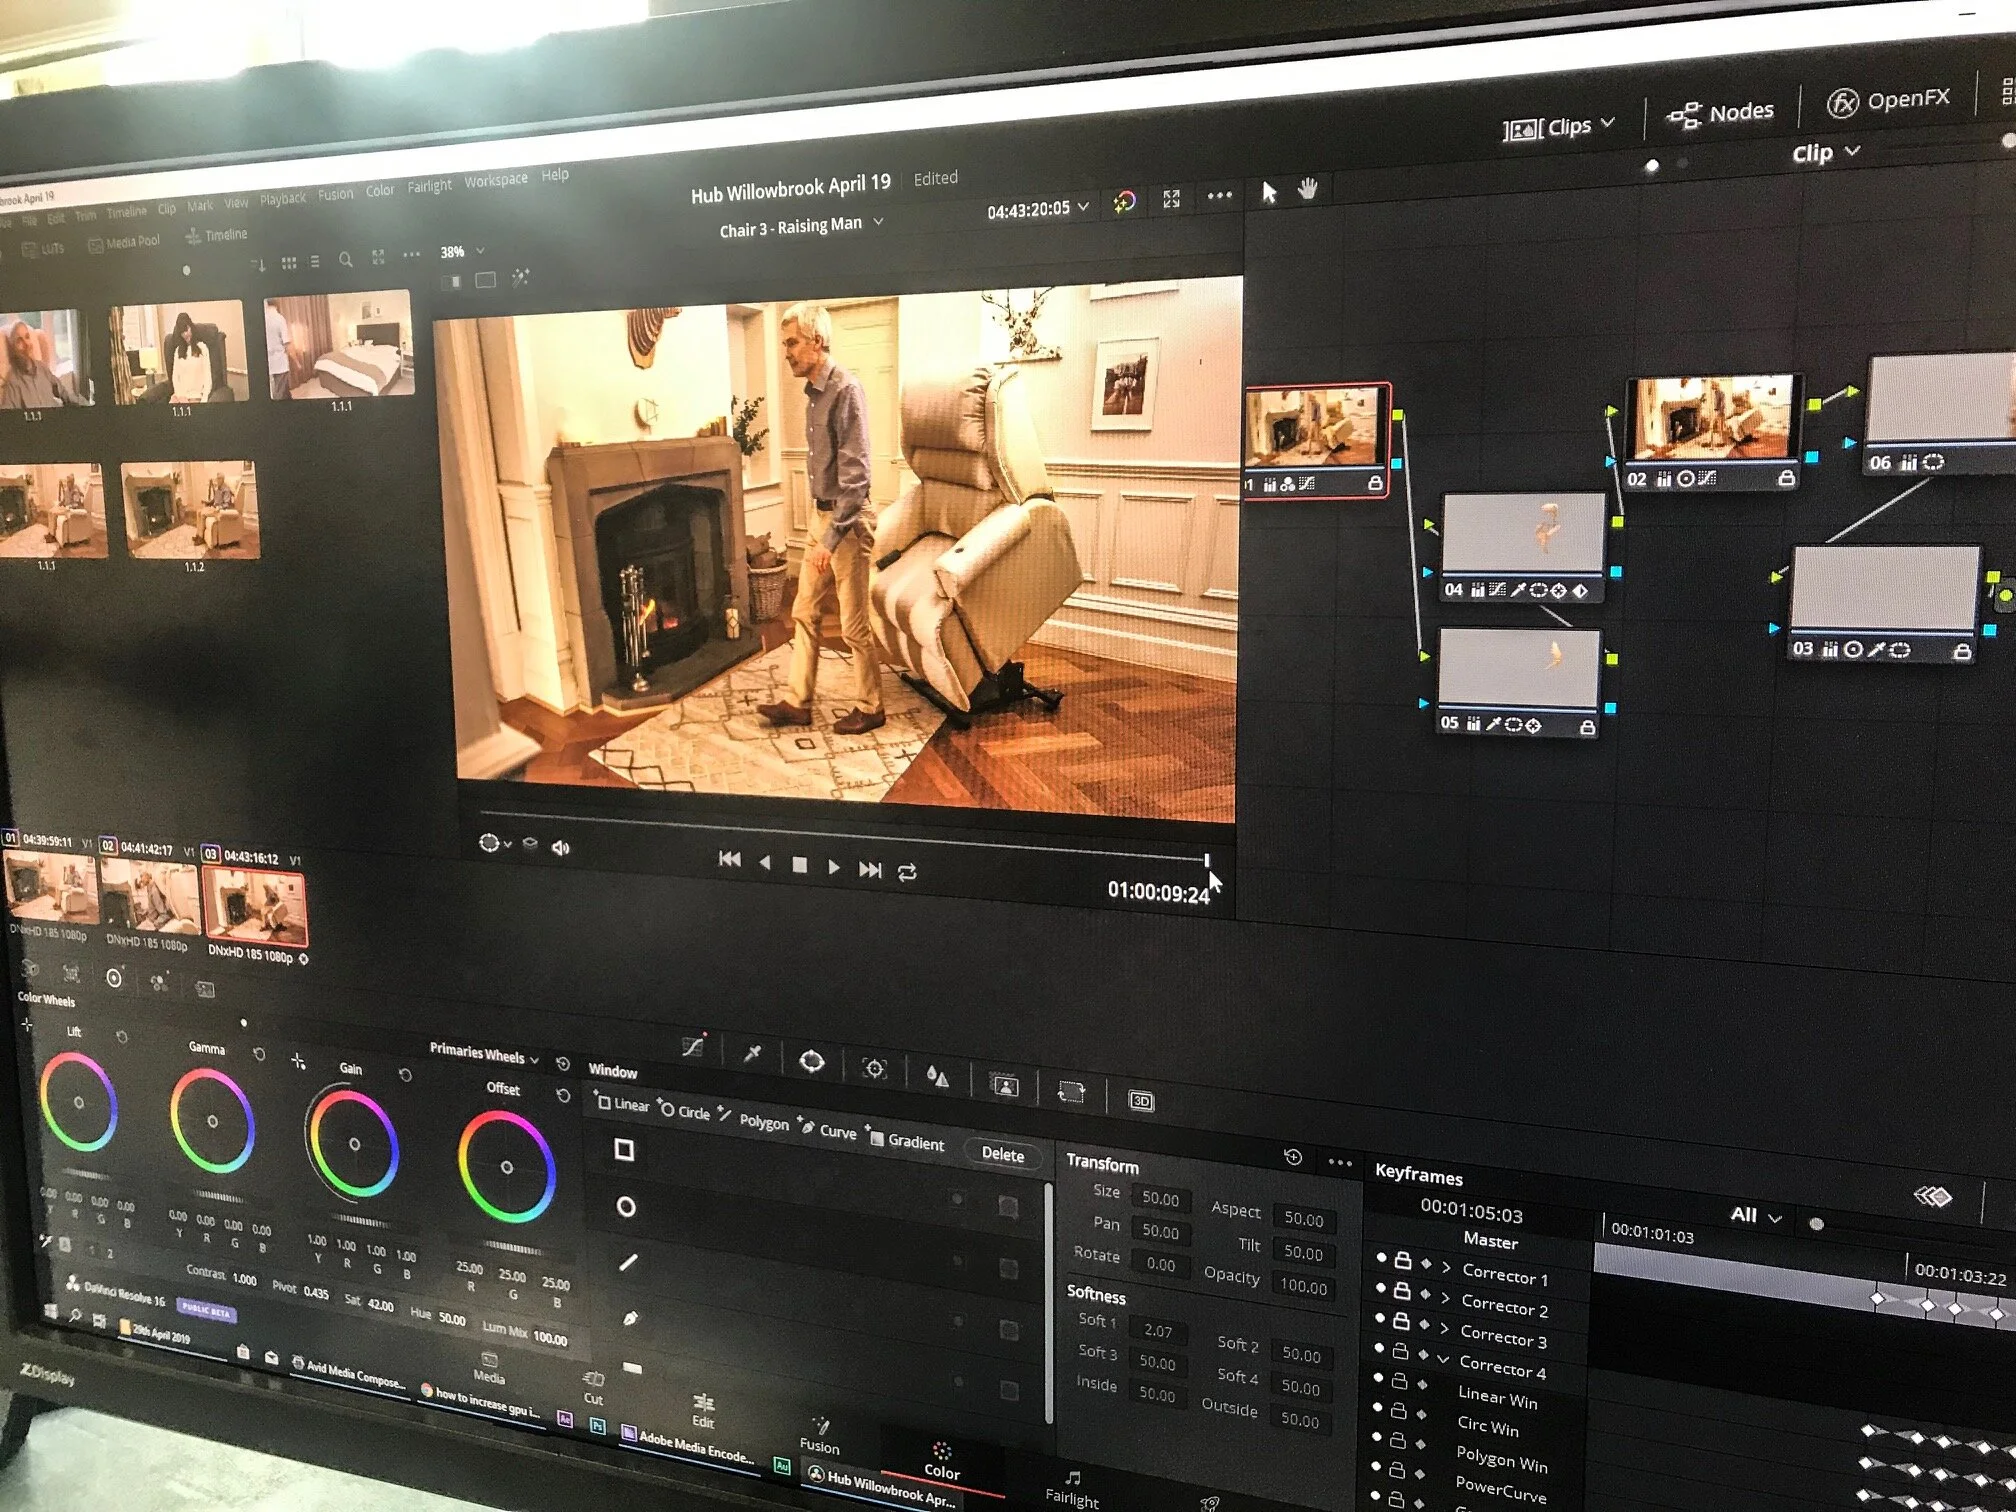Screen dimensions: 2016x1512
Task: Expand the Corrector 2 keyframe track
Action: 1445,1298
